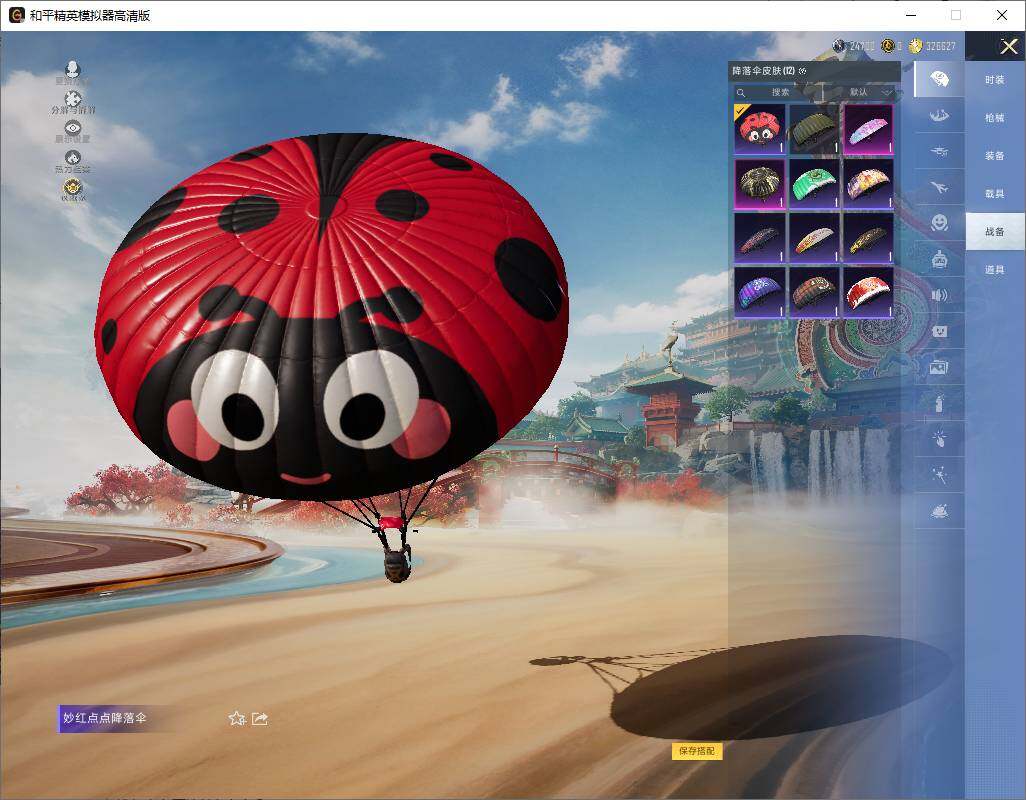Image resolution: width=1026 pixels, height=800 pixels.
Task: Select the red ladybug parachute thumbnail
Action: click(759, 129)
